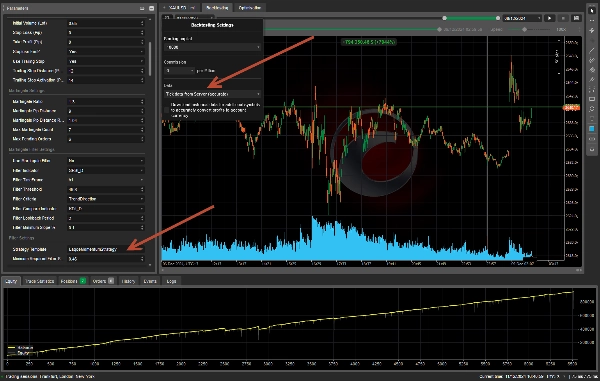600x381 pixels.
Task: Open the Stop on limit Yes dropdown
Action: pyautogui.click(x=106, y=52)
